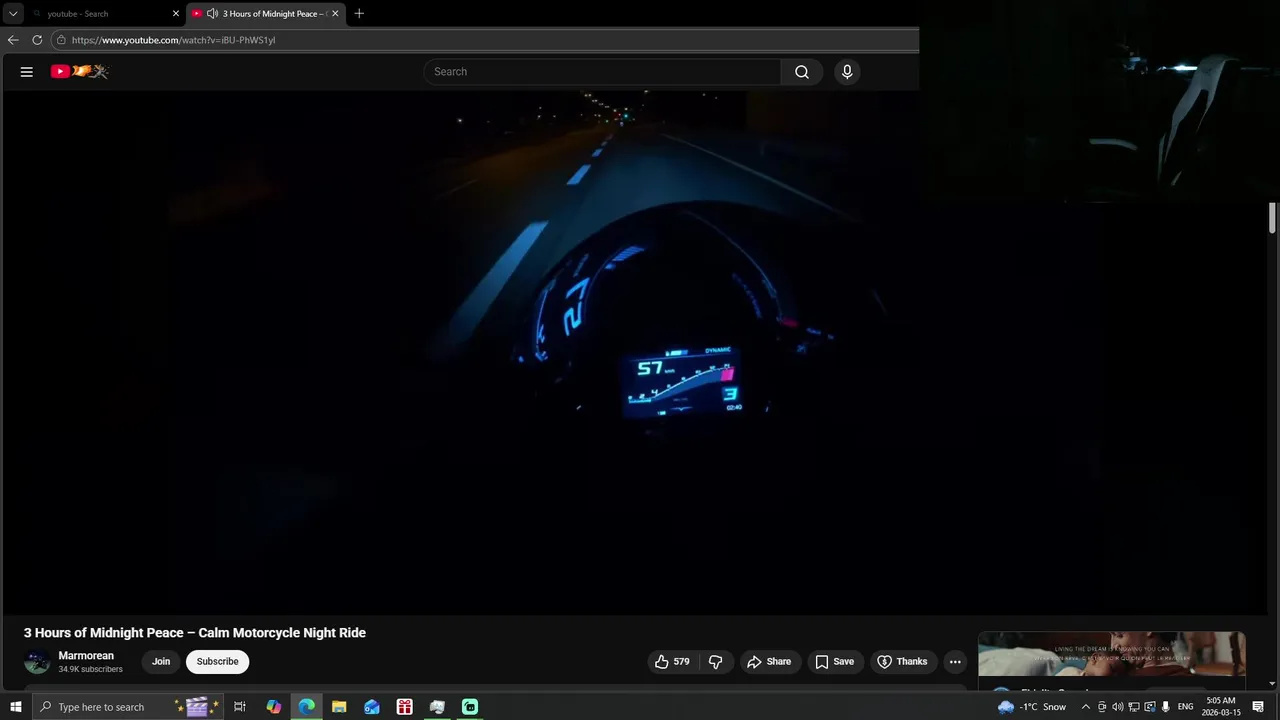Click the page vertical scrollbar thumb
This screenshot has width=1280, height=720.
(1272, 218)
